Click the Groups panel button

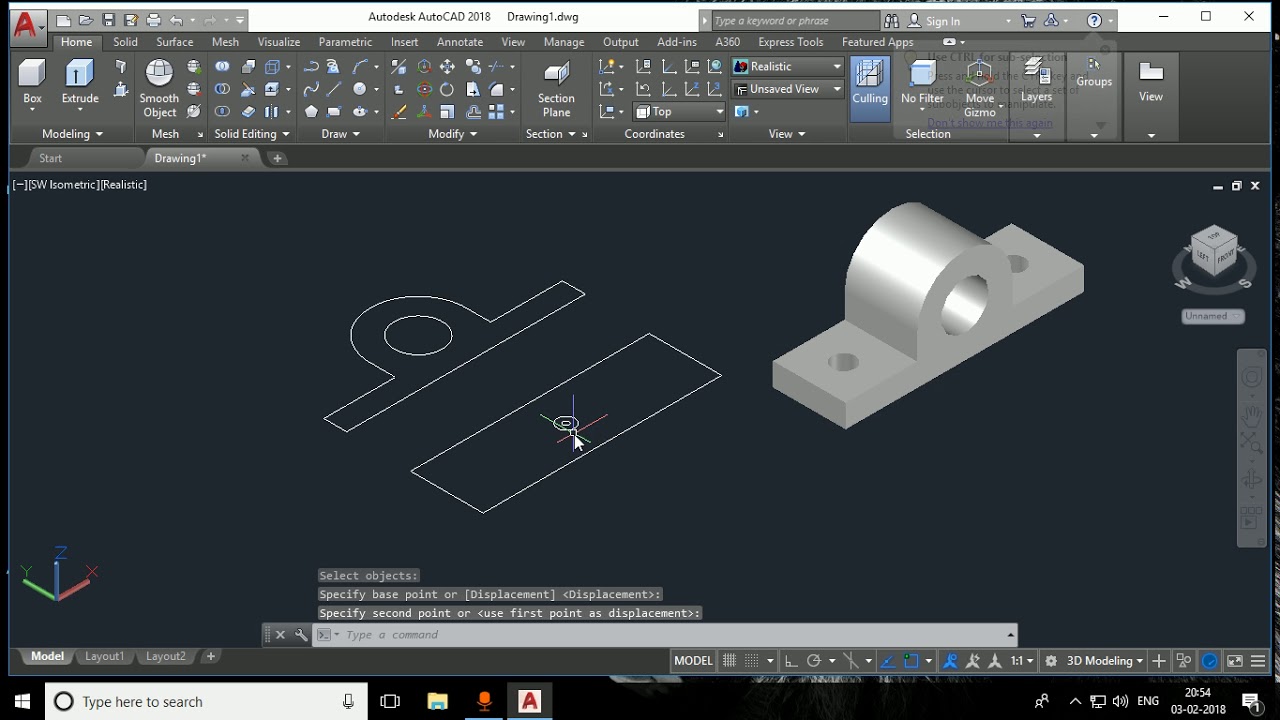pos(1094,74)
